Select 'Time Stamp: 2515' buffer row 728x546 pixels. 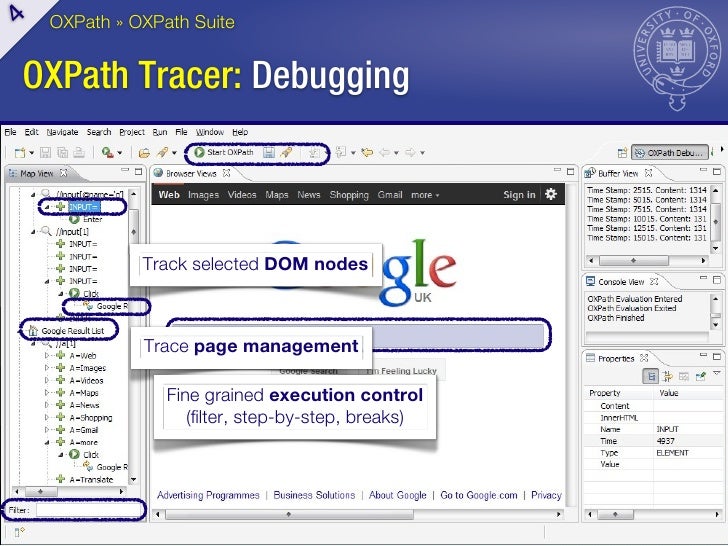coord(646,190)
